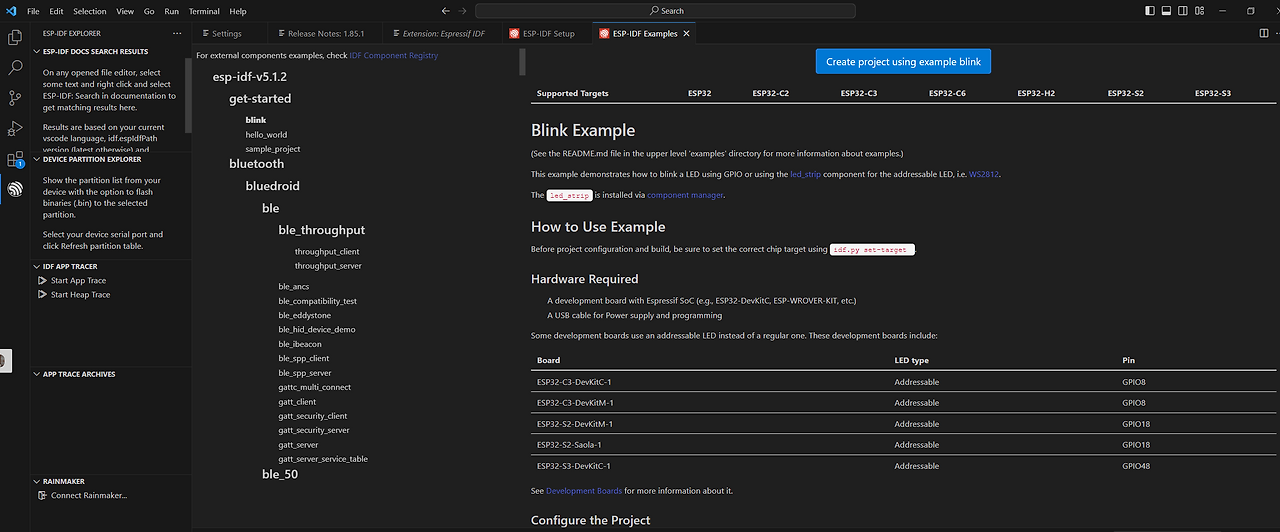Click the ESP32-S3-DevKitC-1 board cell
This screenshot has width=1280, height=532.
point(573,466)
